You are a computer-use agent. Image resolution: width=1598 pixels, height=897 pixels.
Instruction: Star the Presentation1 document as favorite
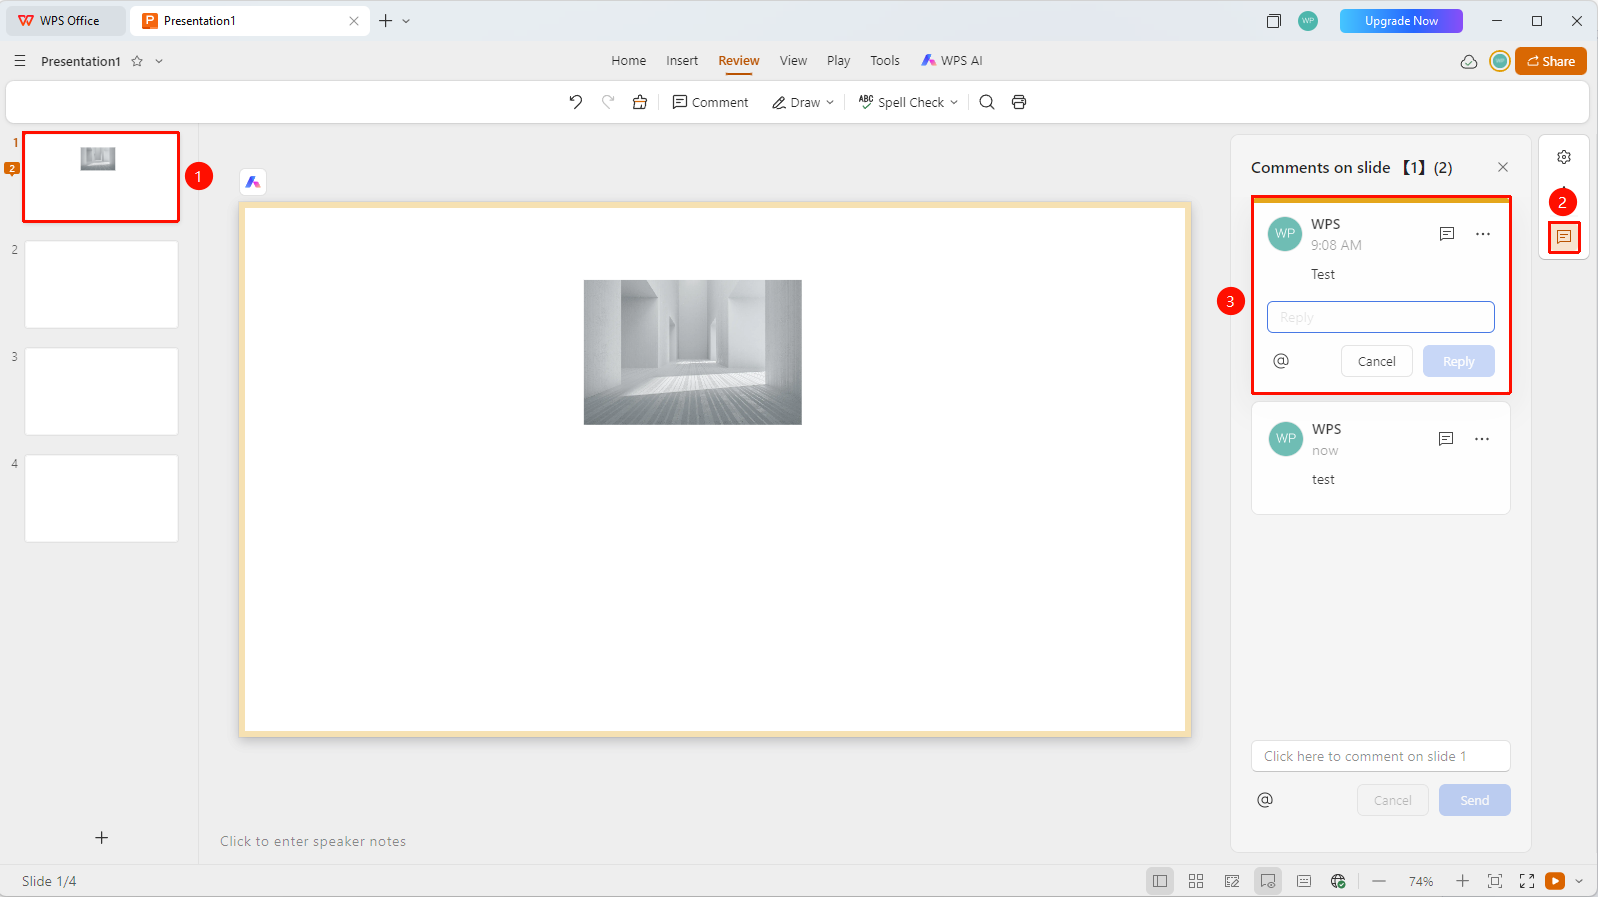137,61
